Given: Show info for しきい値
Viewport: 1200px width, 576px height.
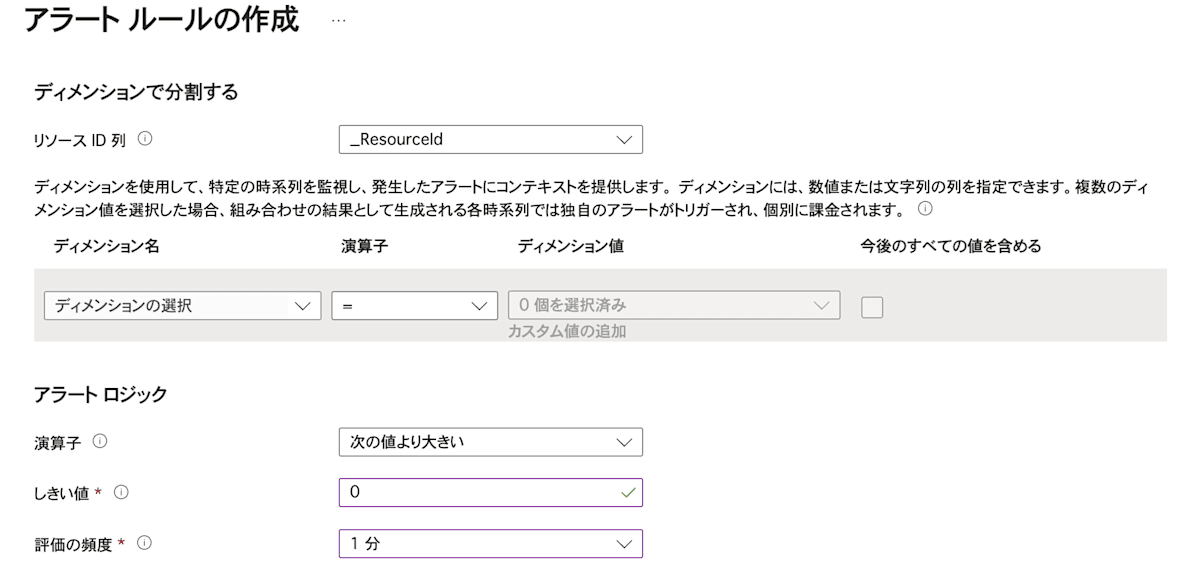Looking at the screenshot, I should 122,492.
